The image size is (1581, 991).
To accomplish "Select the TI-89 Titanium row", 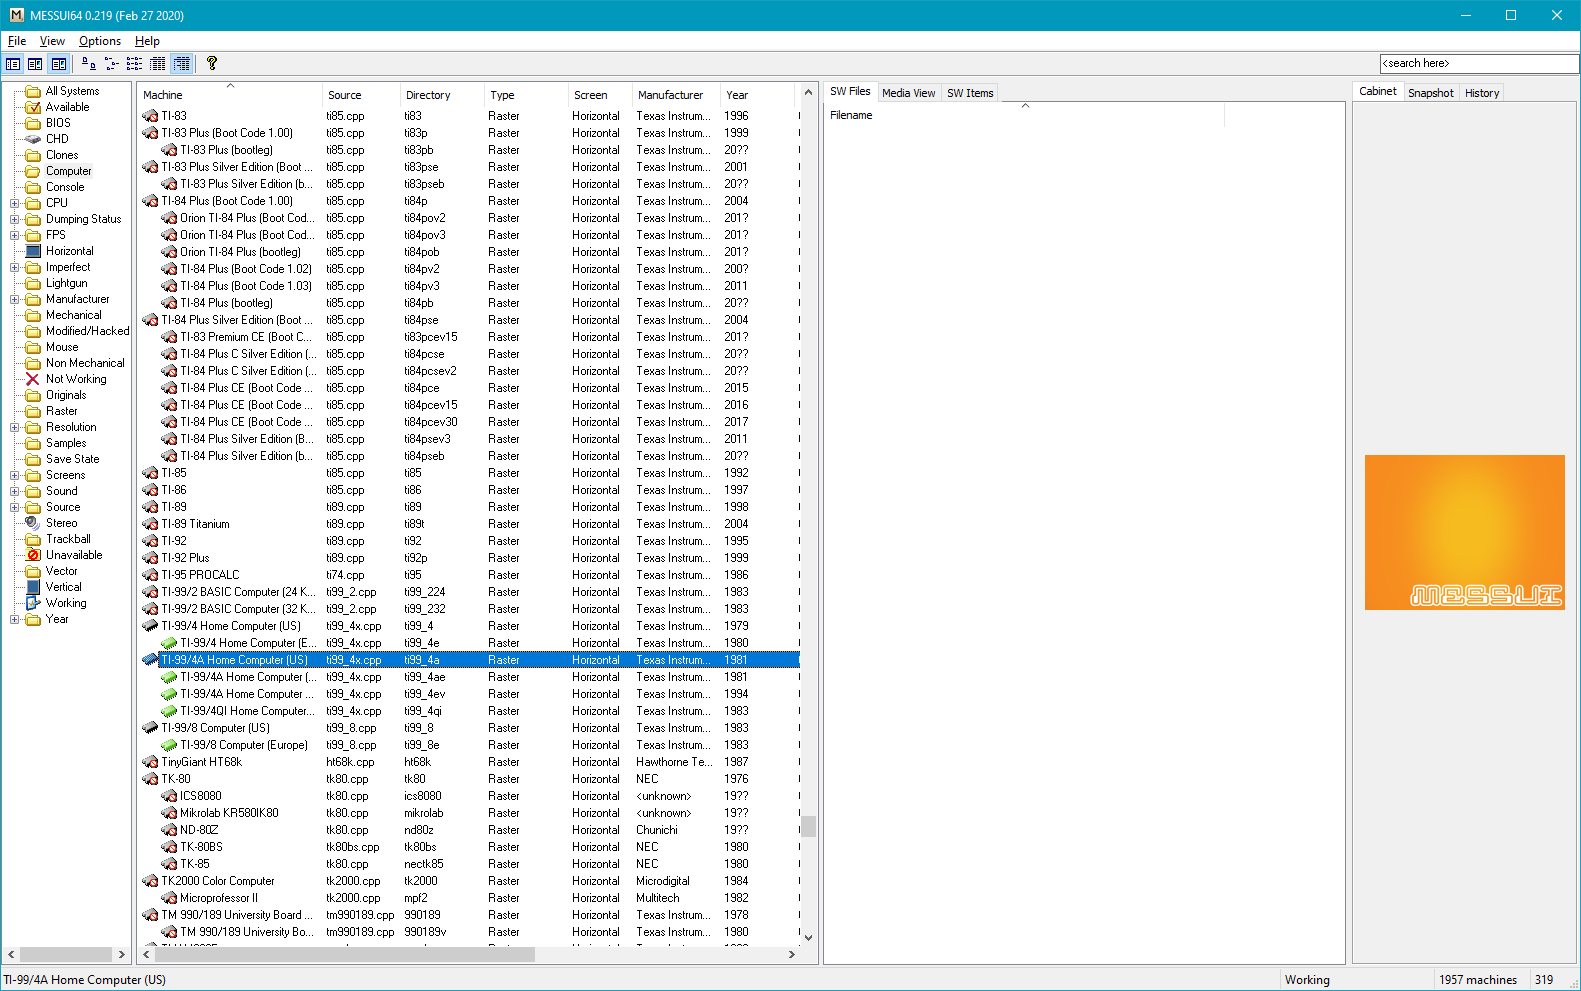I will (469, 524).
